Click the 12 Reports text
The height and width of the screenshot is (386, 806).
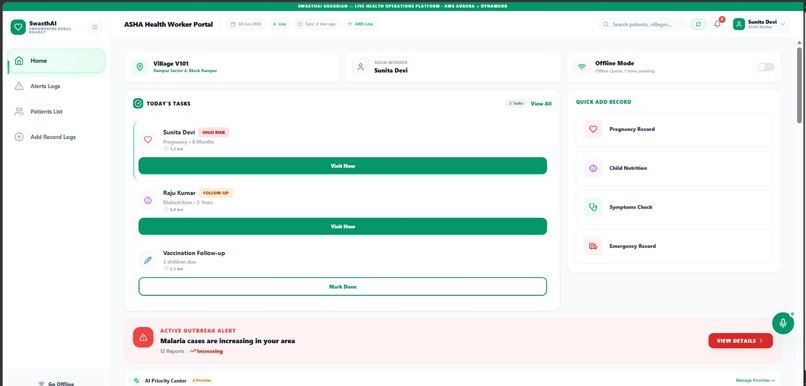coord(172,352)
